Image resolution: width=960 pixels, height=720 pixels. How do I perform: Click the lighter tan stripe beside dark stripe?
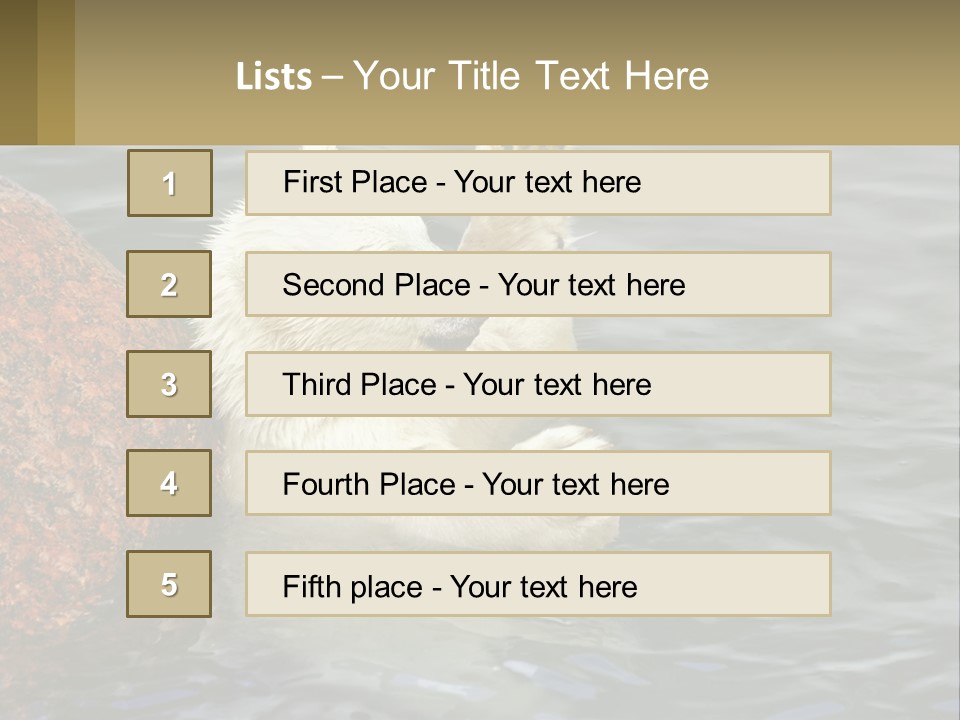(x=56, y=70)
